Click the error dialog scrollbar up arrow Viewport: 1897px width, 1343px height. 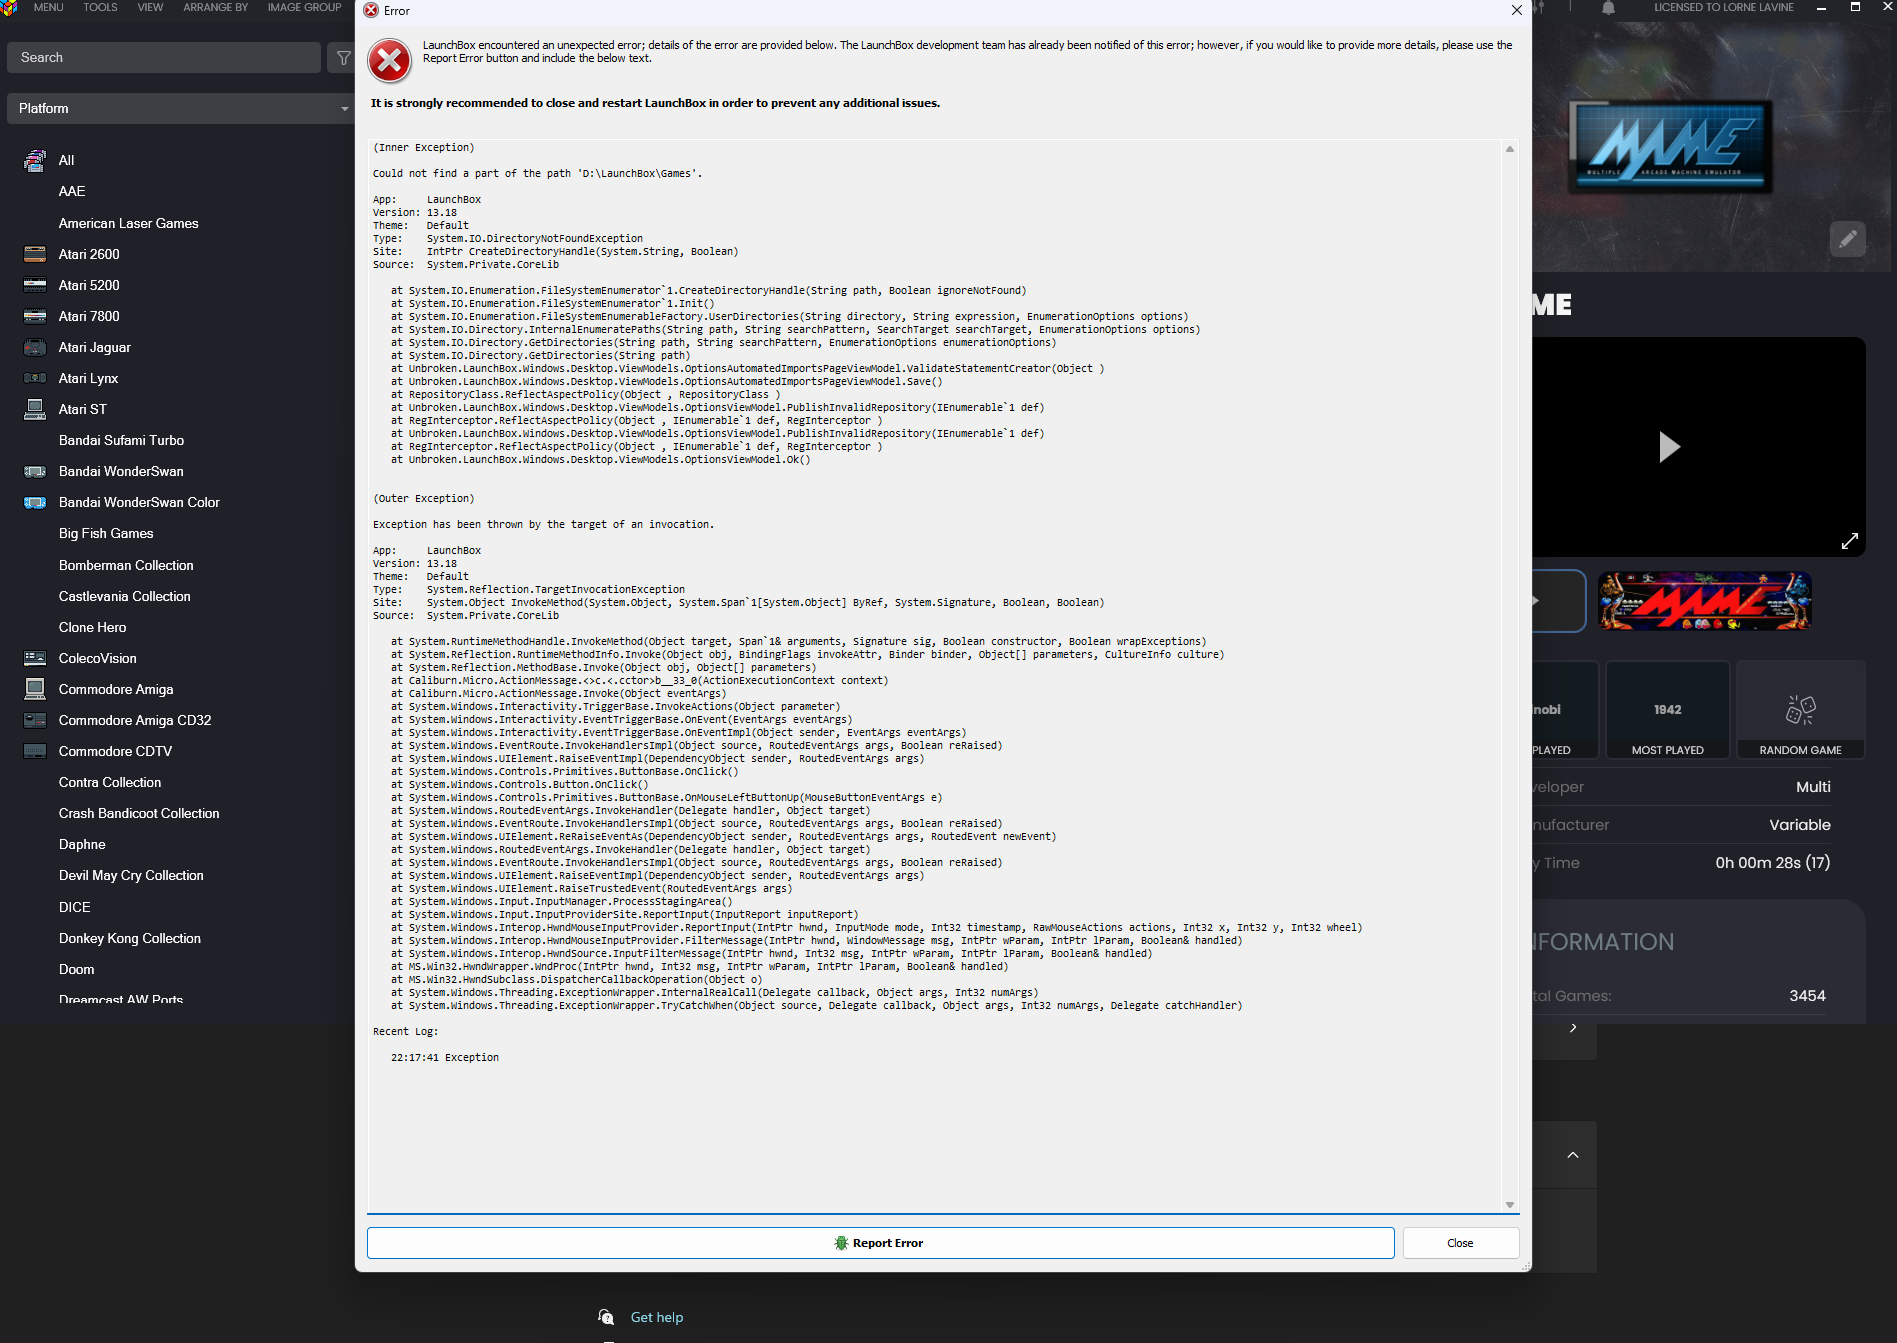point(1510,148)
